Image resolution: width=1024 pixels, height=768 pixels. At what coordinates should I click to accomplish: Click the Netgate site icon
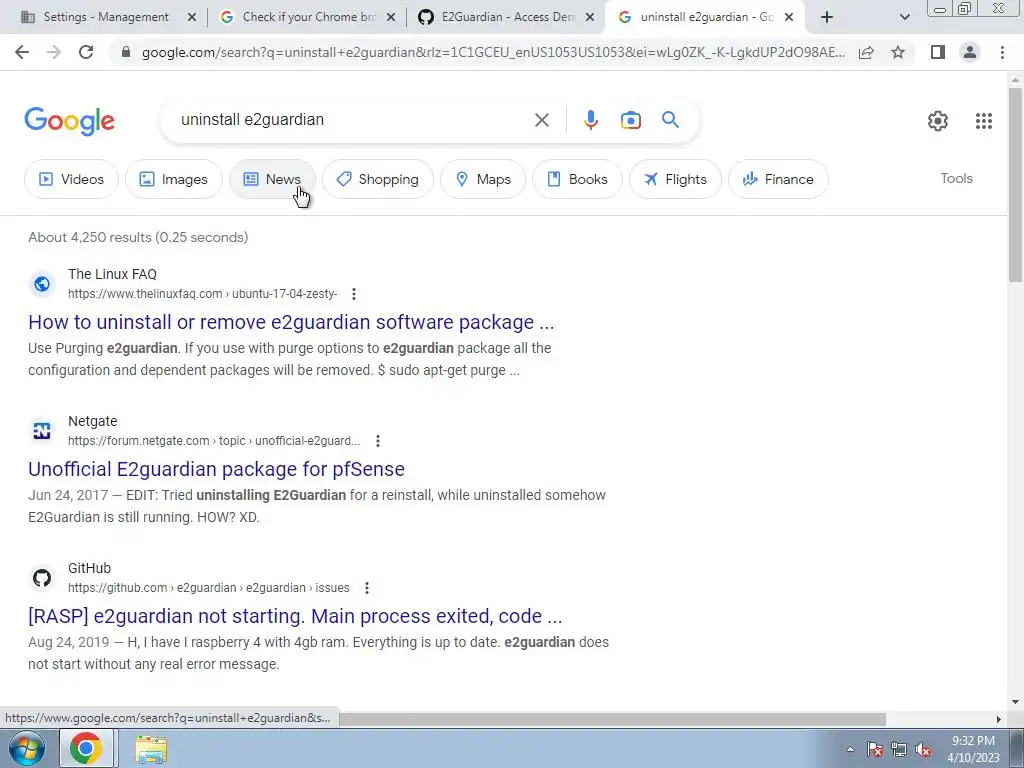42,431
